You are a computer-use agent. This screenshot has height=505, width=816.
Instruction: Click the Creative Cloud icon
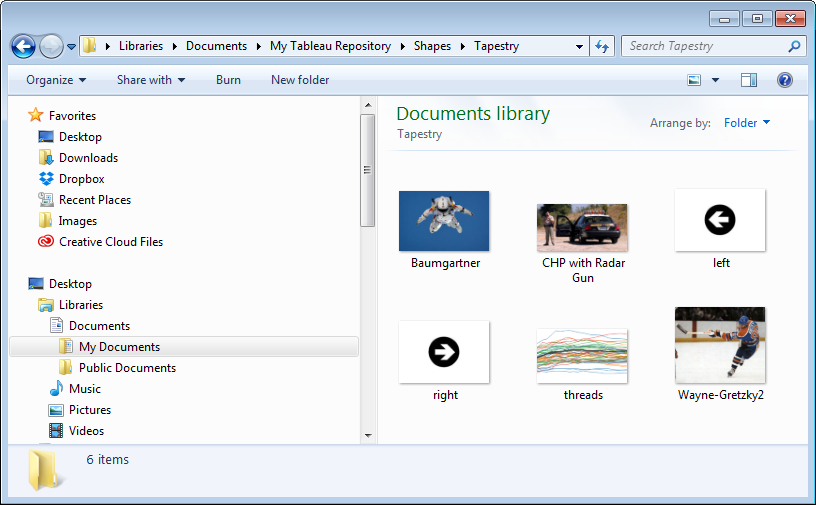(x=46, y=241)
